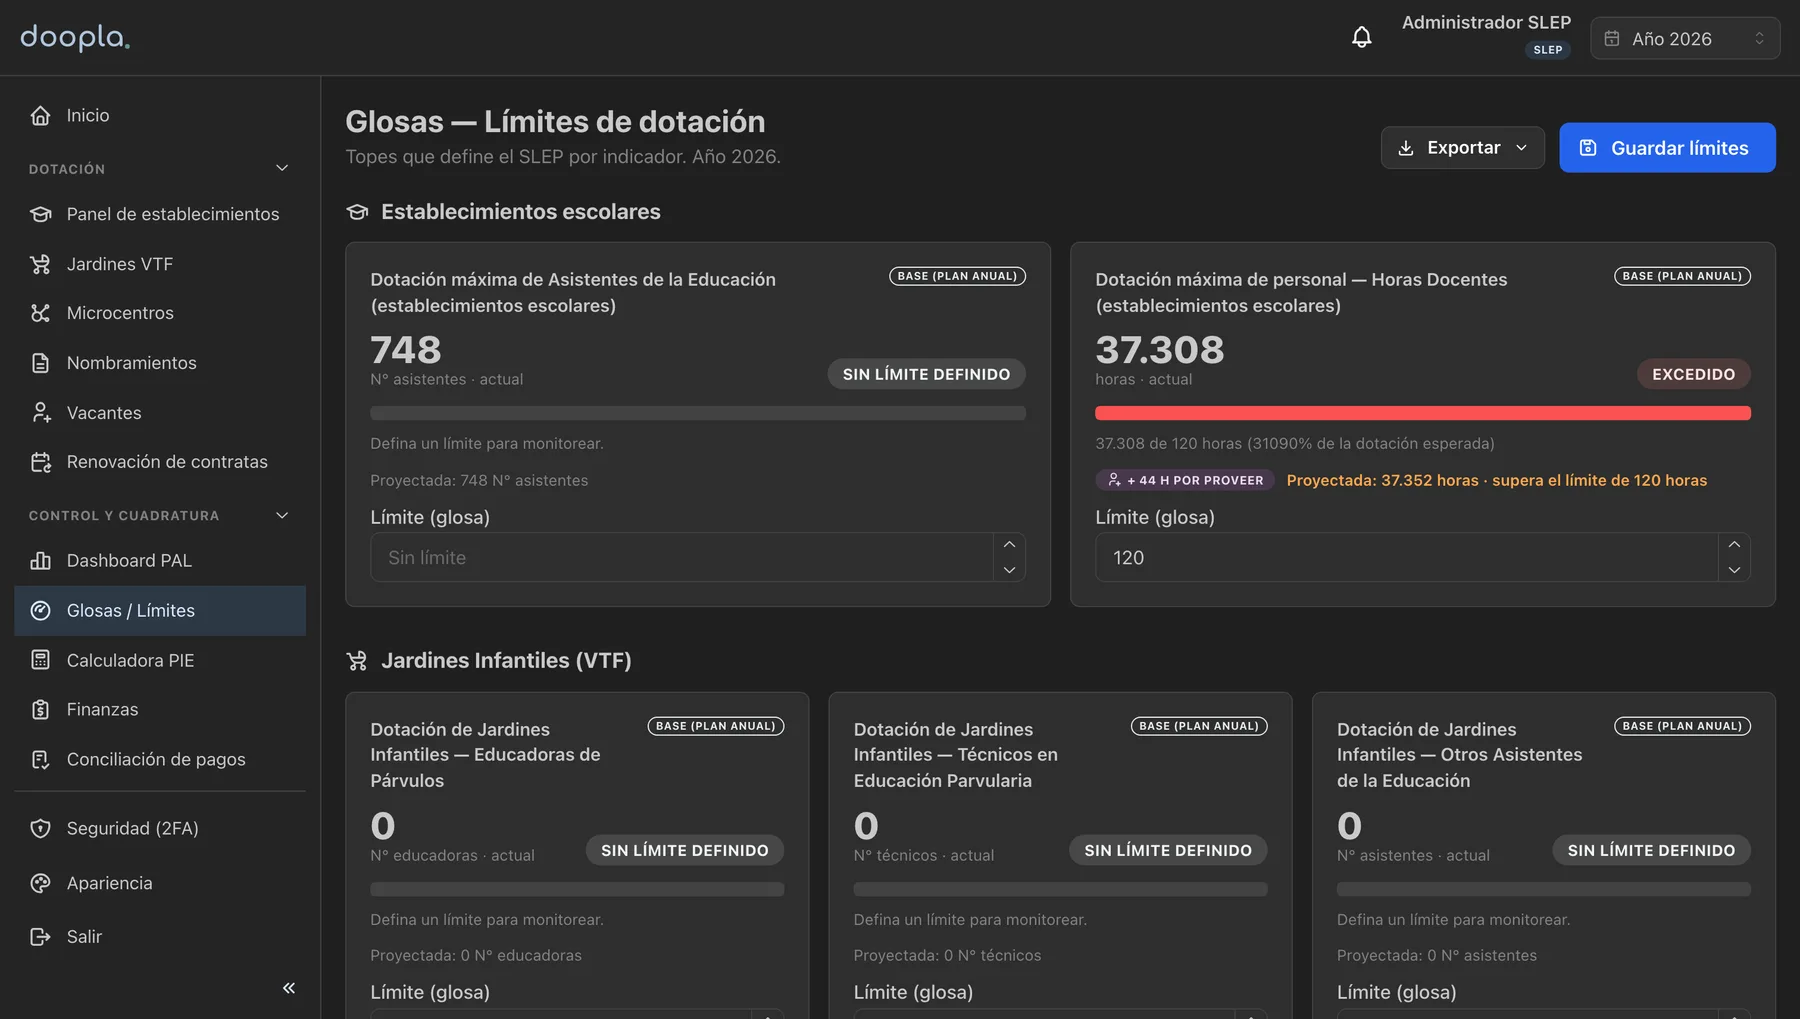Click the Establecimientos escolares section icon

pyautogui.click(x=357, y=212)
